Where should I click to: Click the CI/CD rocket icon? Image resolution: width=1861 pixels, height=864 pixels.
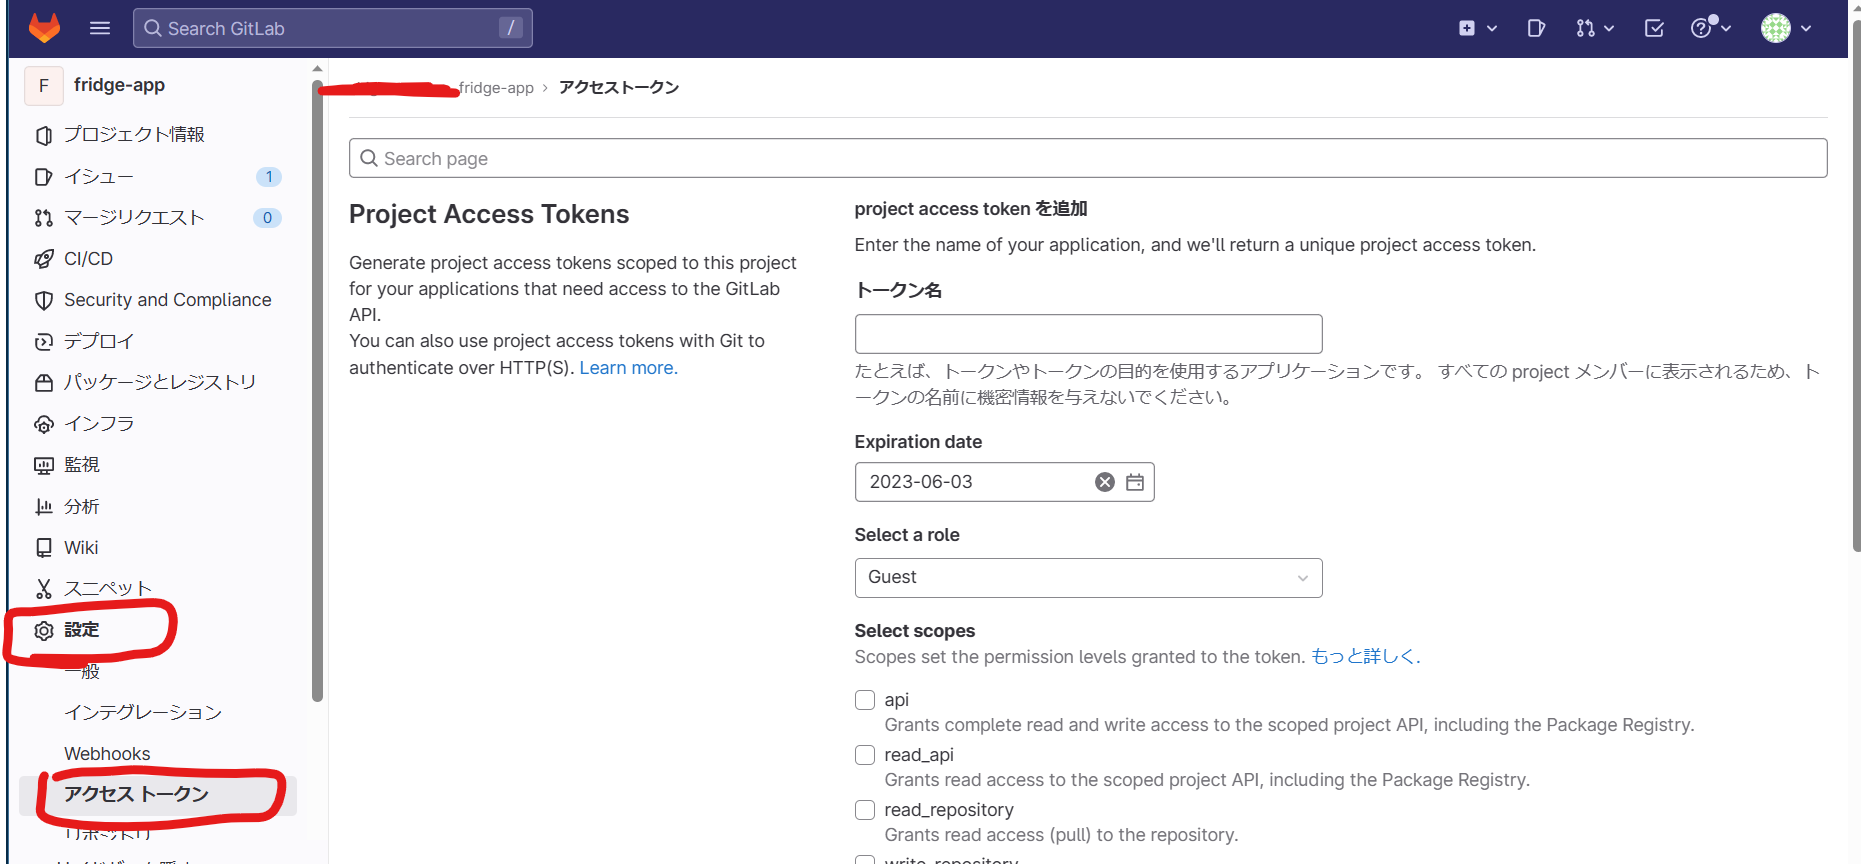(x=44, y=259)
